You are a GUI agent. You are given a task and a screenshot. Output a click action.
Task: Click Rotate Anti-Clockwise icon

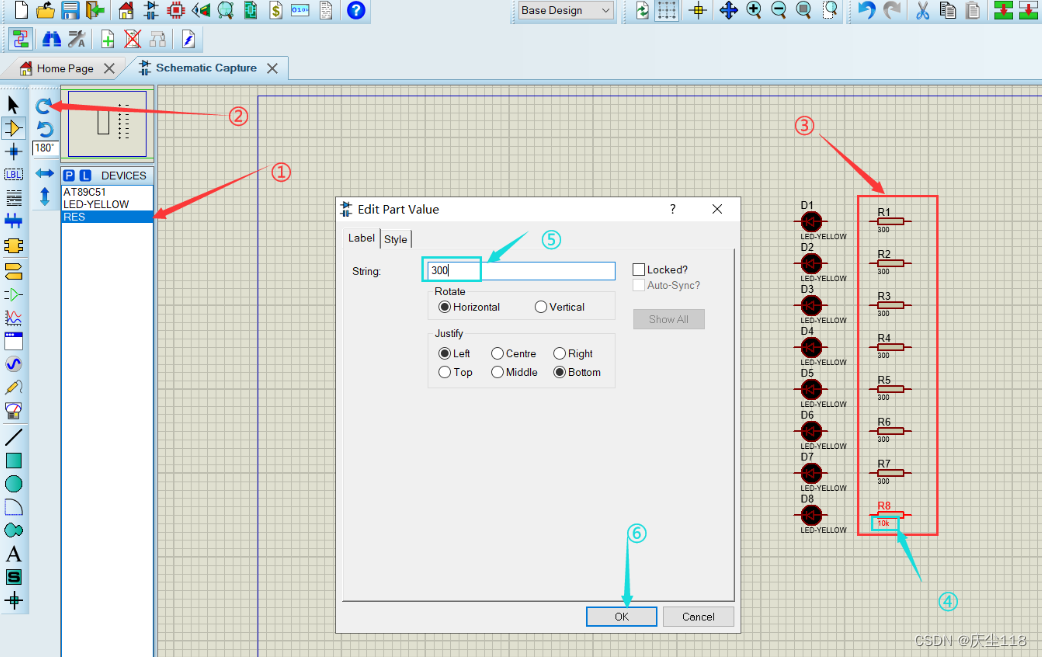(x=44, y=128)
